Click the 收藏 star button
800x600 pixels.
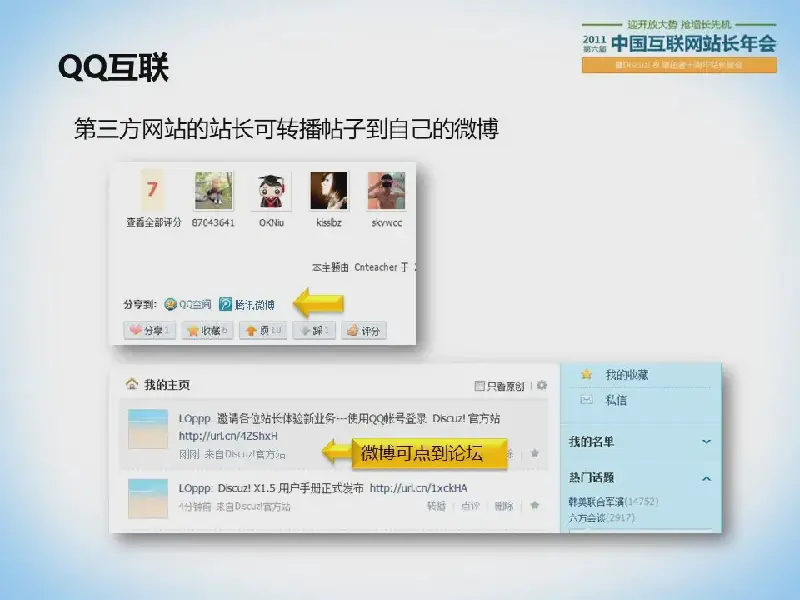[207, 331]
